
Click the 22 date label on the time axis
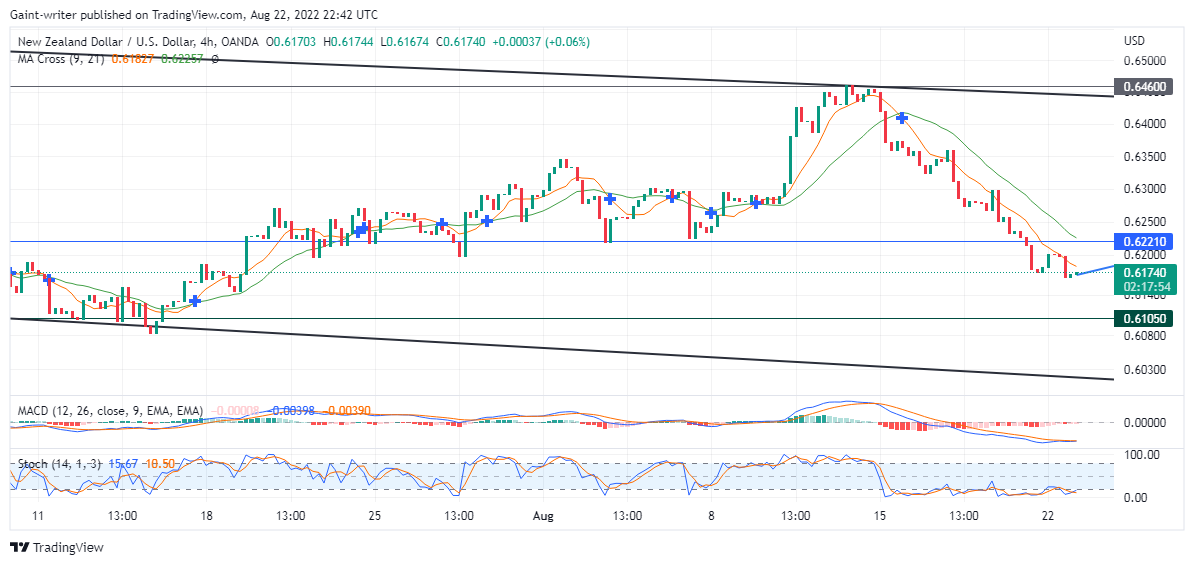pyautogui.click(x=1048, y=516)
